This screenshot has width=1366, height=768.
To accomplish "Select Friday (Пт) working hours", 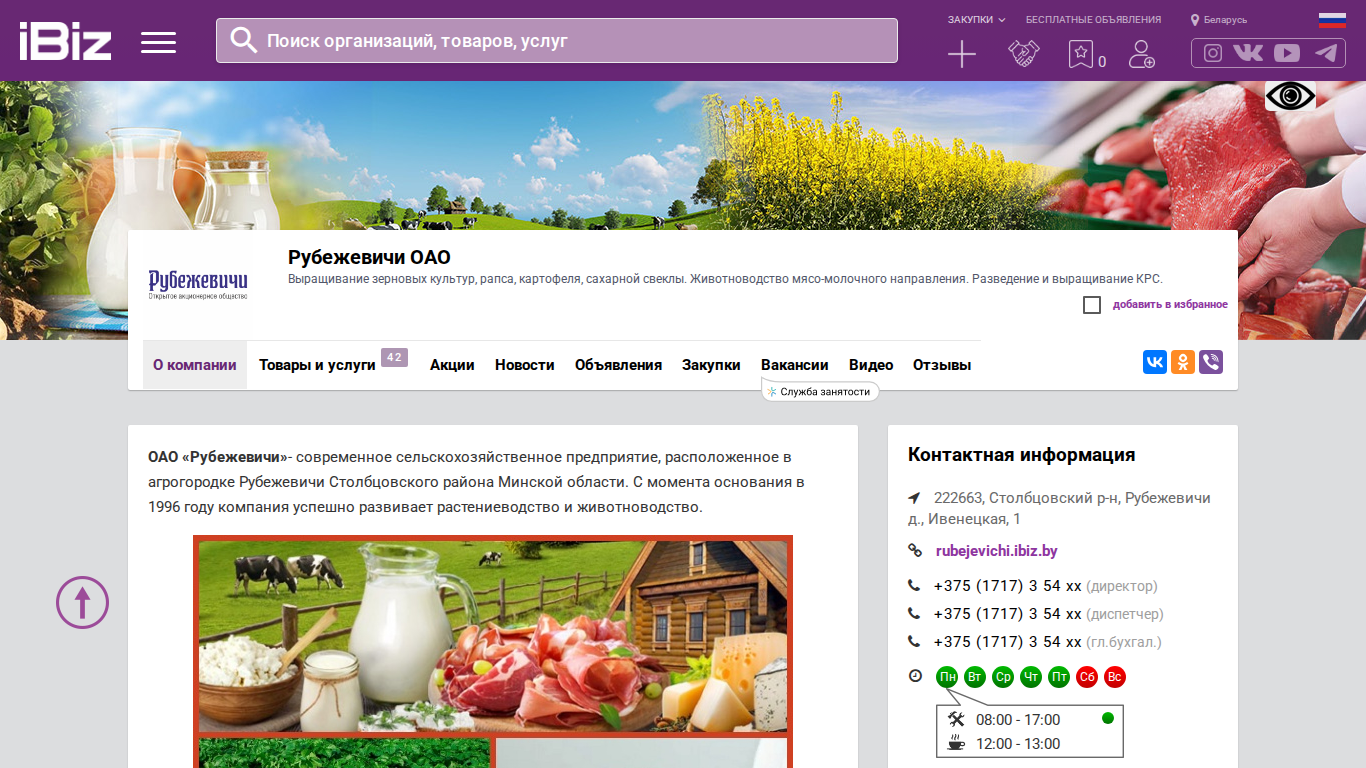I will pos(1059,677).
